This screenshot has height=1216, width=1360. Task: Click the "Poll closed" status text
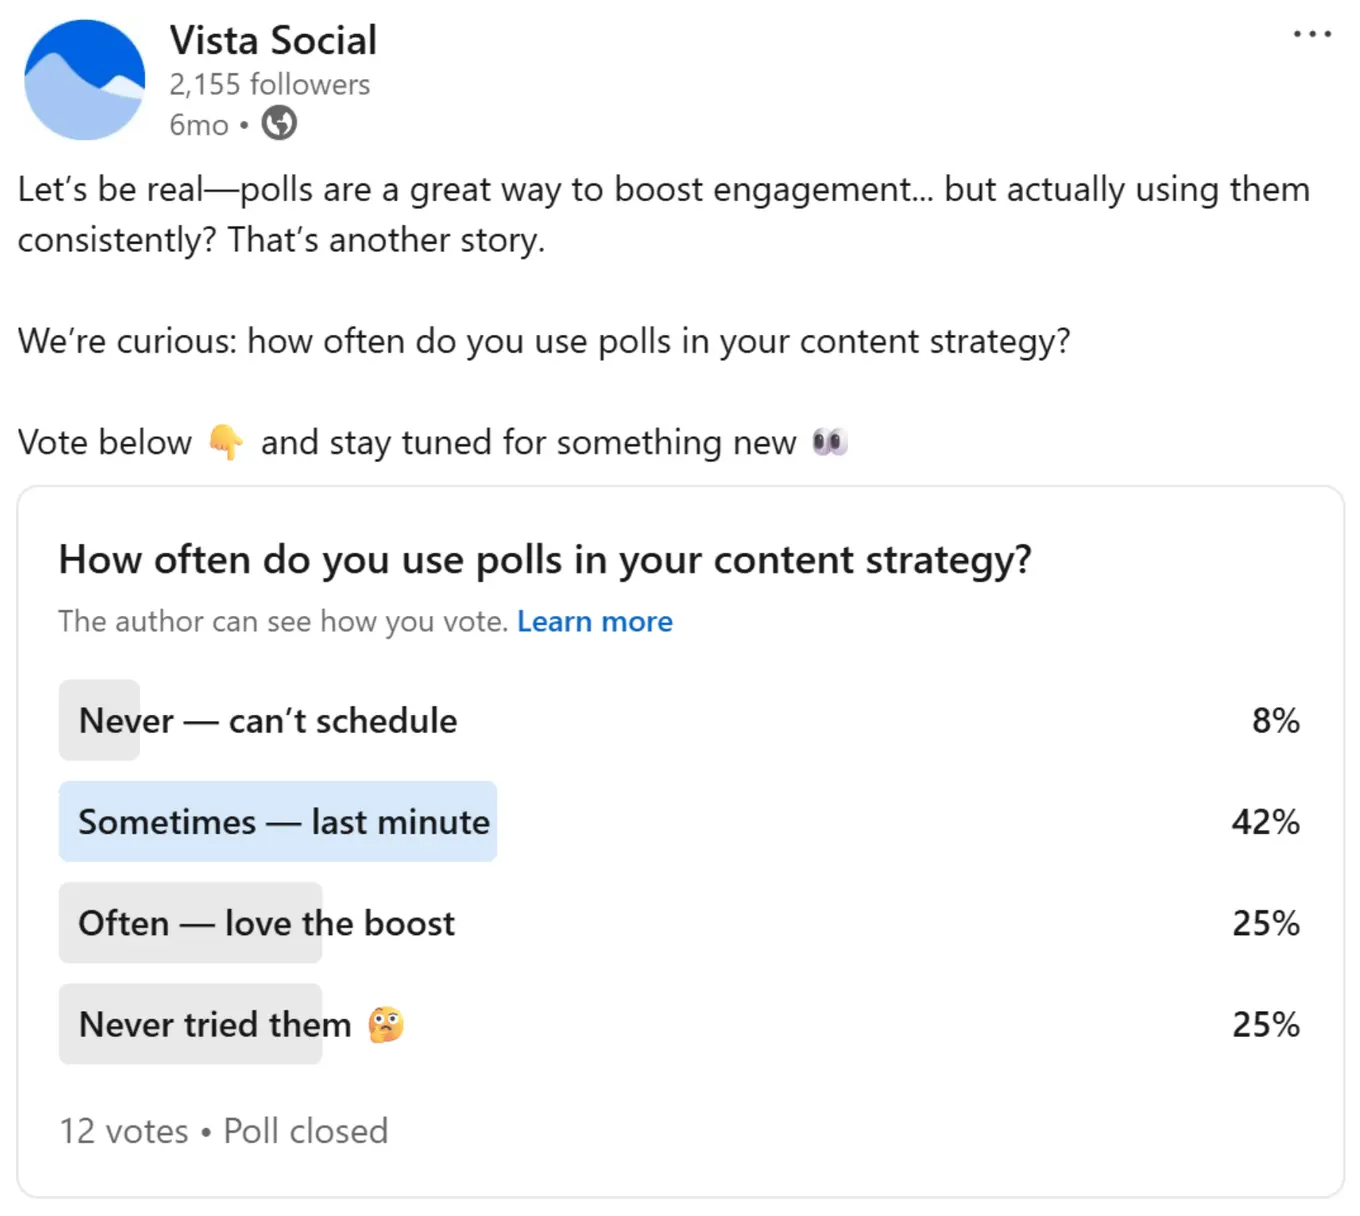point(305,1131)
